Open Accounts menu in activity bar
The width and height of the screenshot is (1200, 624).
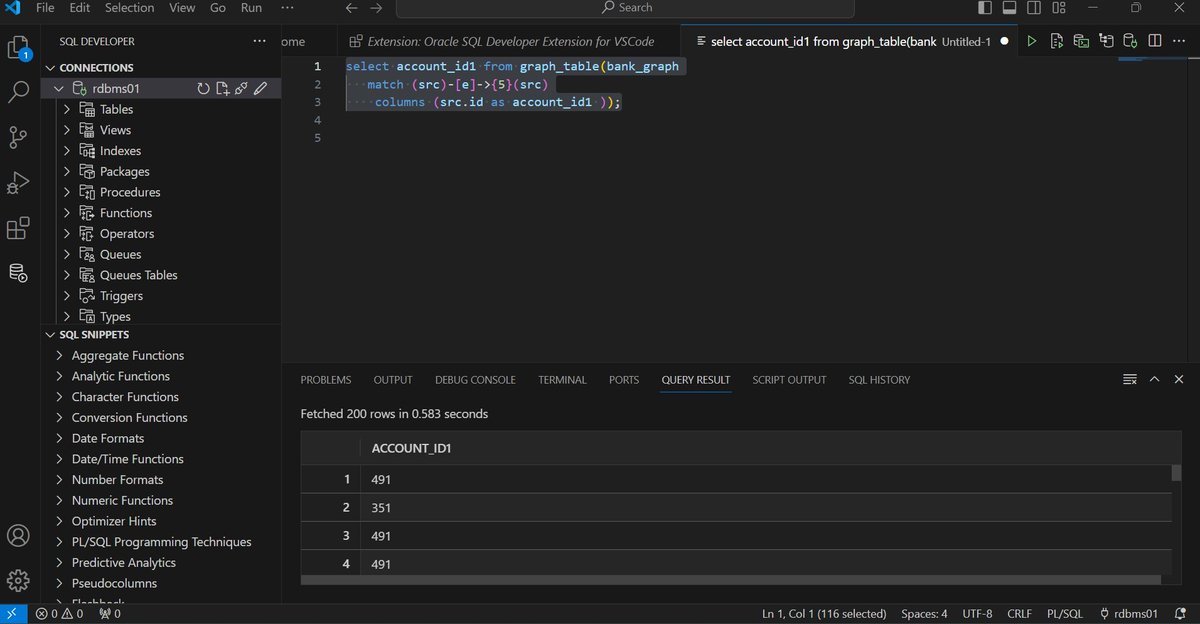pyautogui.click(x=18, y=535)
